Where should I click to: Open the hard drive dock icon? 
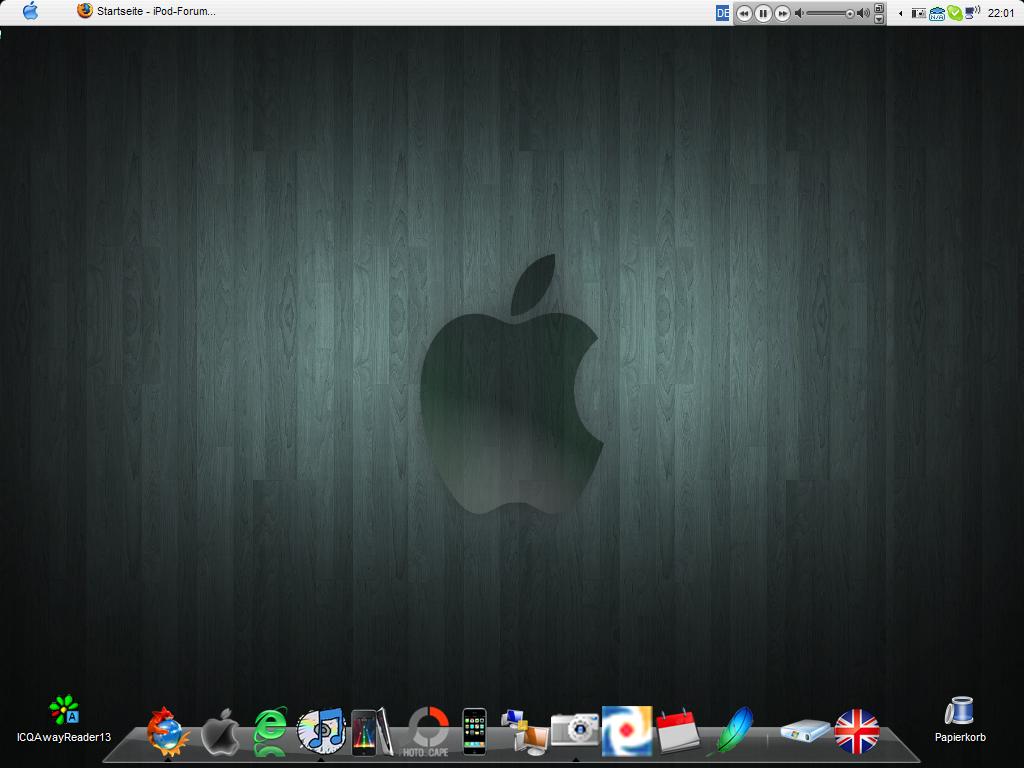tap(805, 730)
